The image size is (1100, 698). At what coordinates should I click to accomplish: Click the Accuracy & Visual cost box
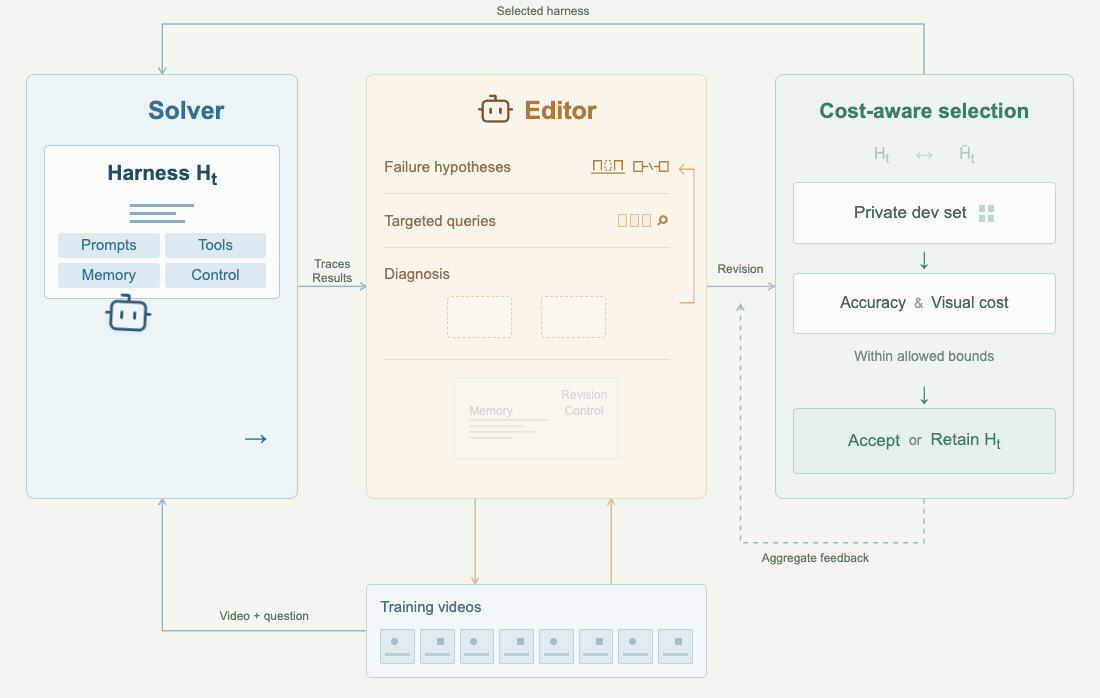tap(924, 303)
